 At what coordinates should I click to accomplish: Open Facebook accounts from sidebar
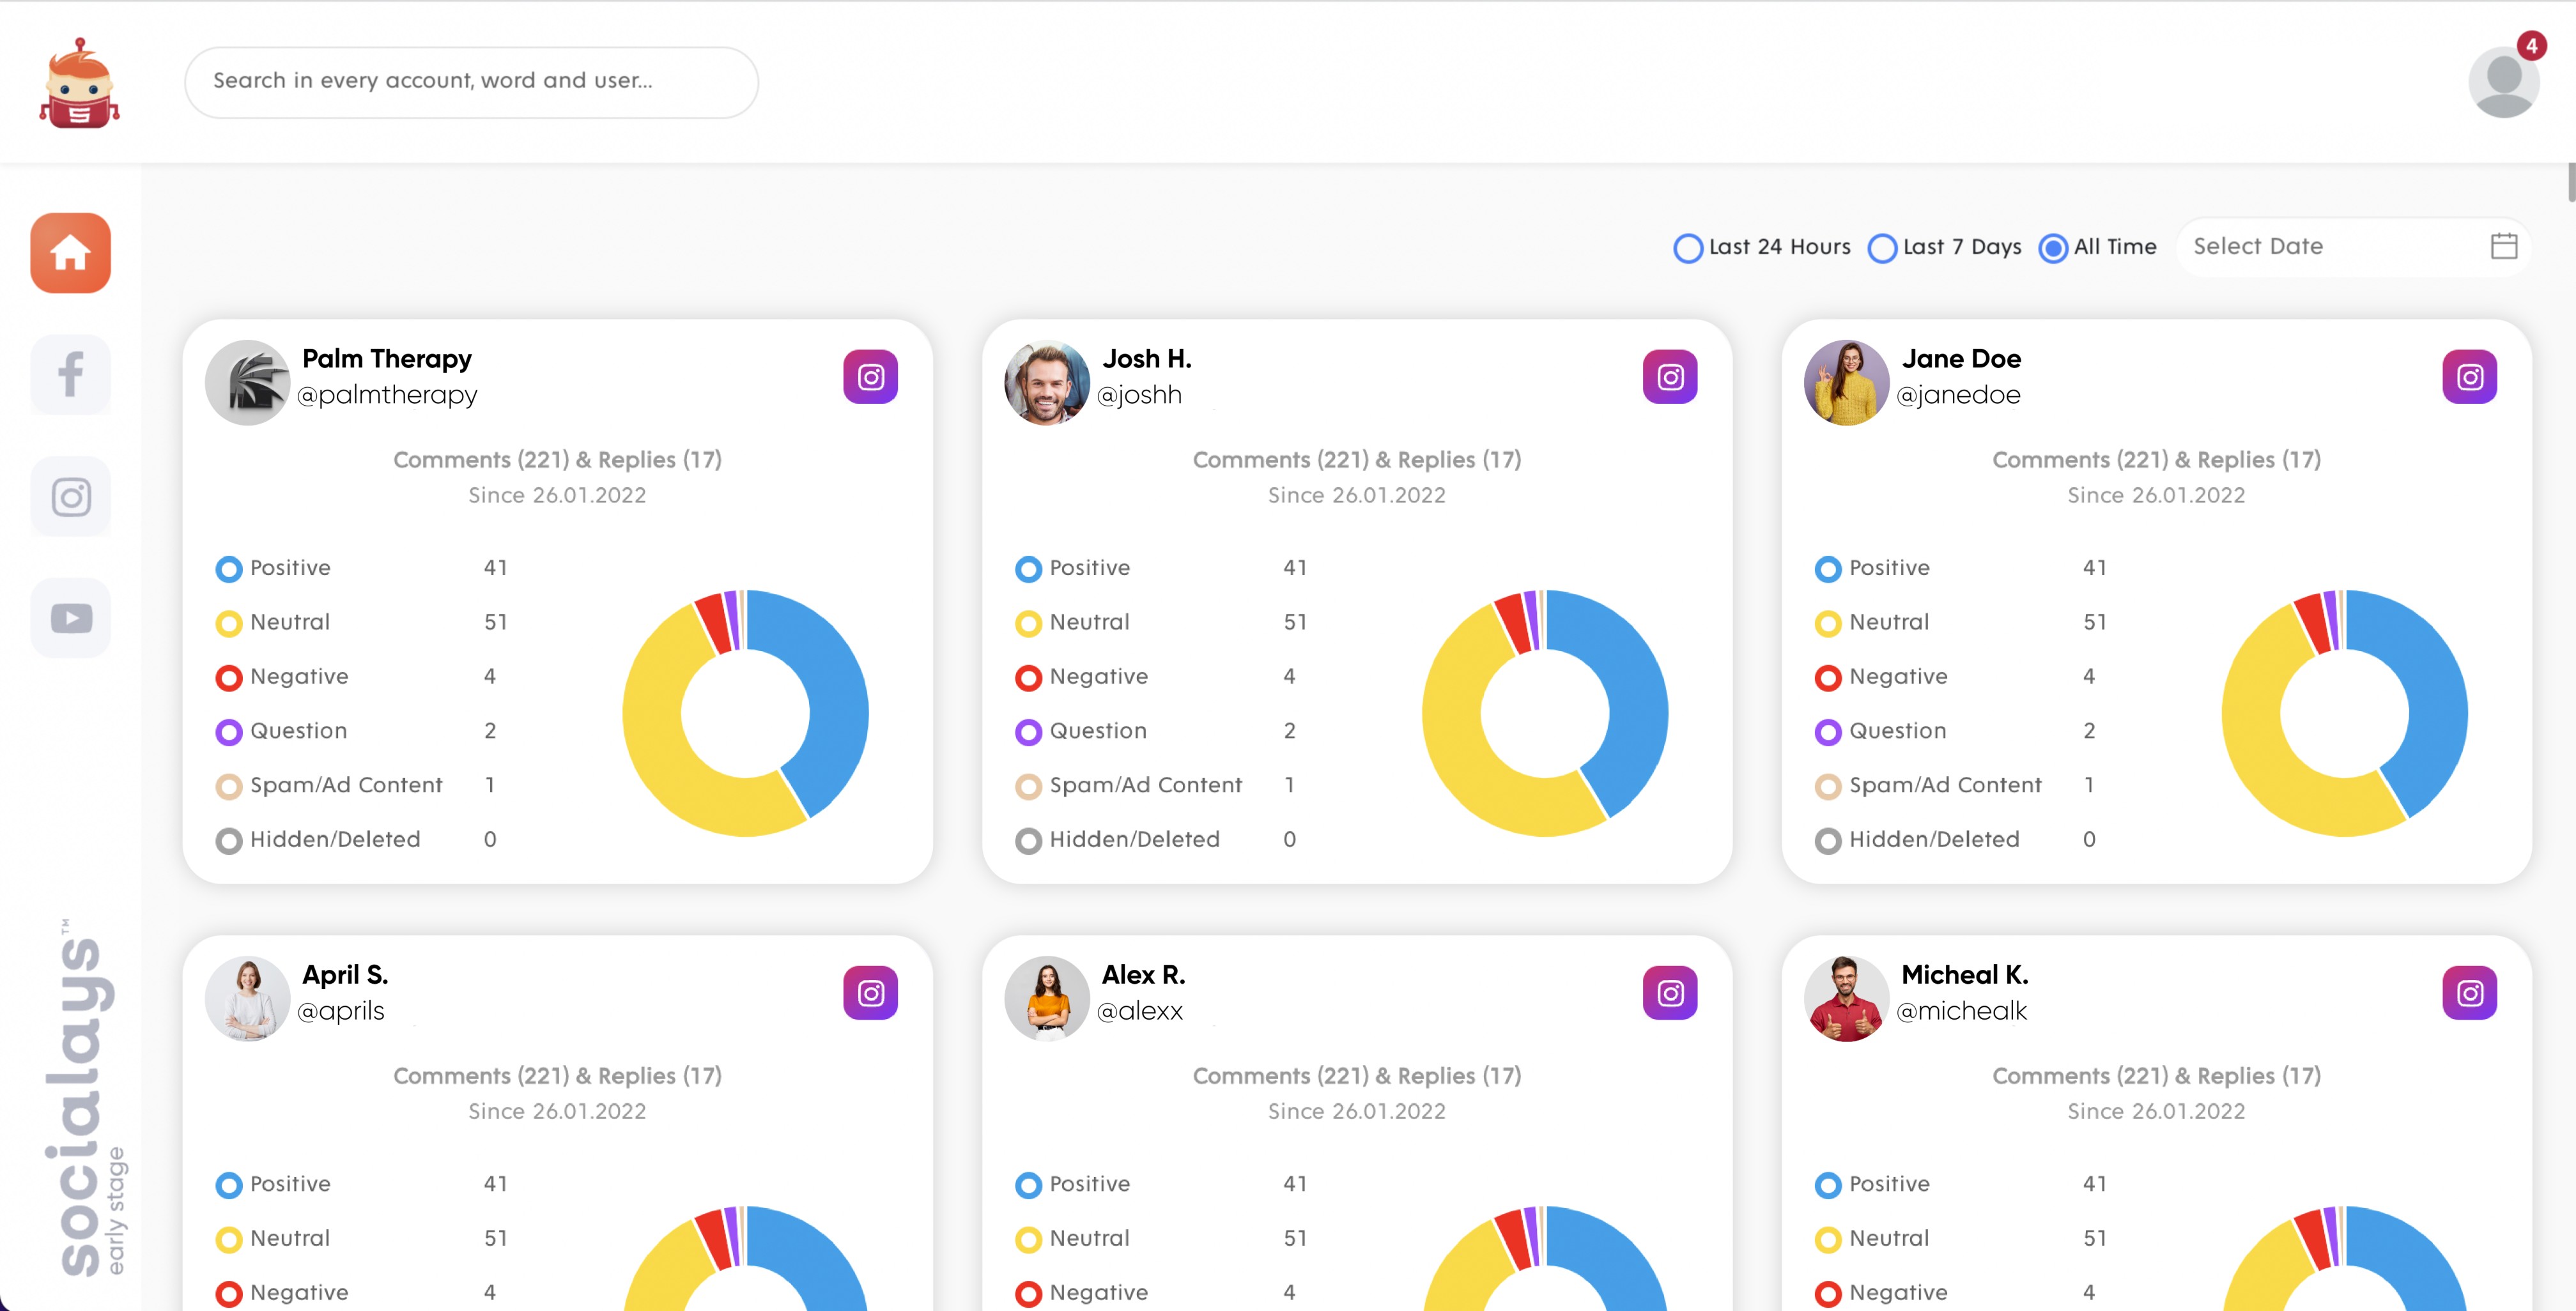(x=70, y=375)
